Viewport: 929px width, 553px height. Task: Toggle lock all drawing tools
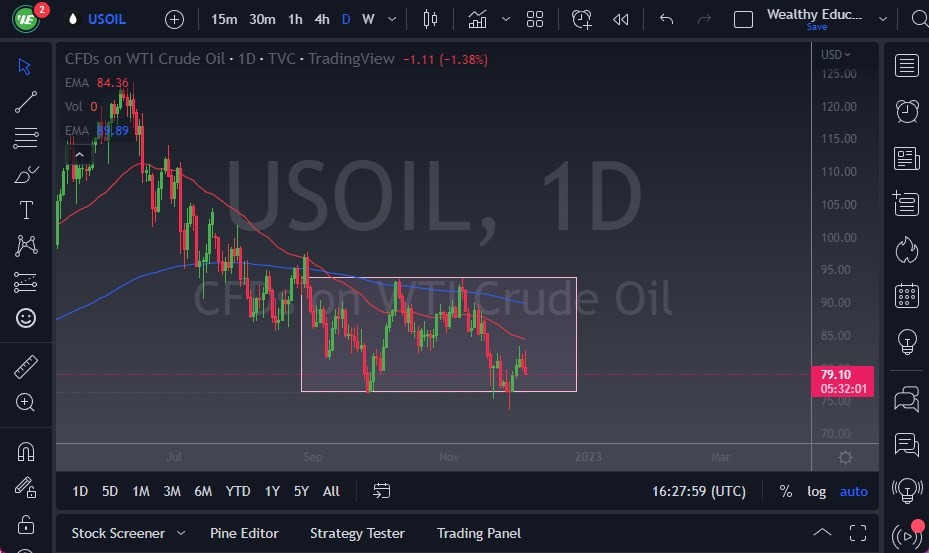(25, 525)
